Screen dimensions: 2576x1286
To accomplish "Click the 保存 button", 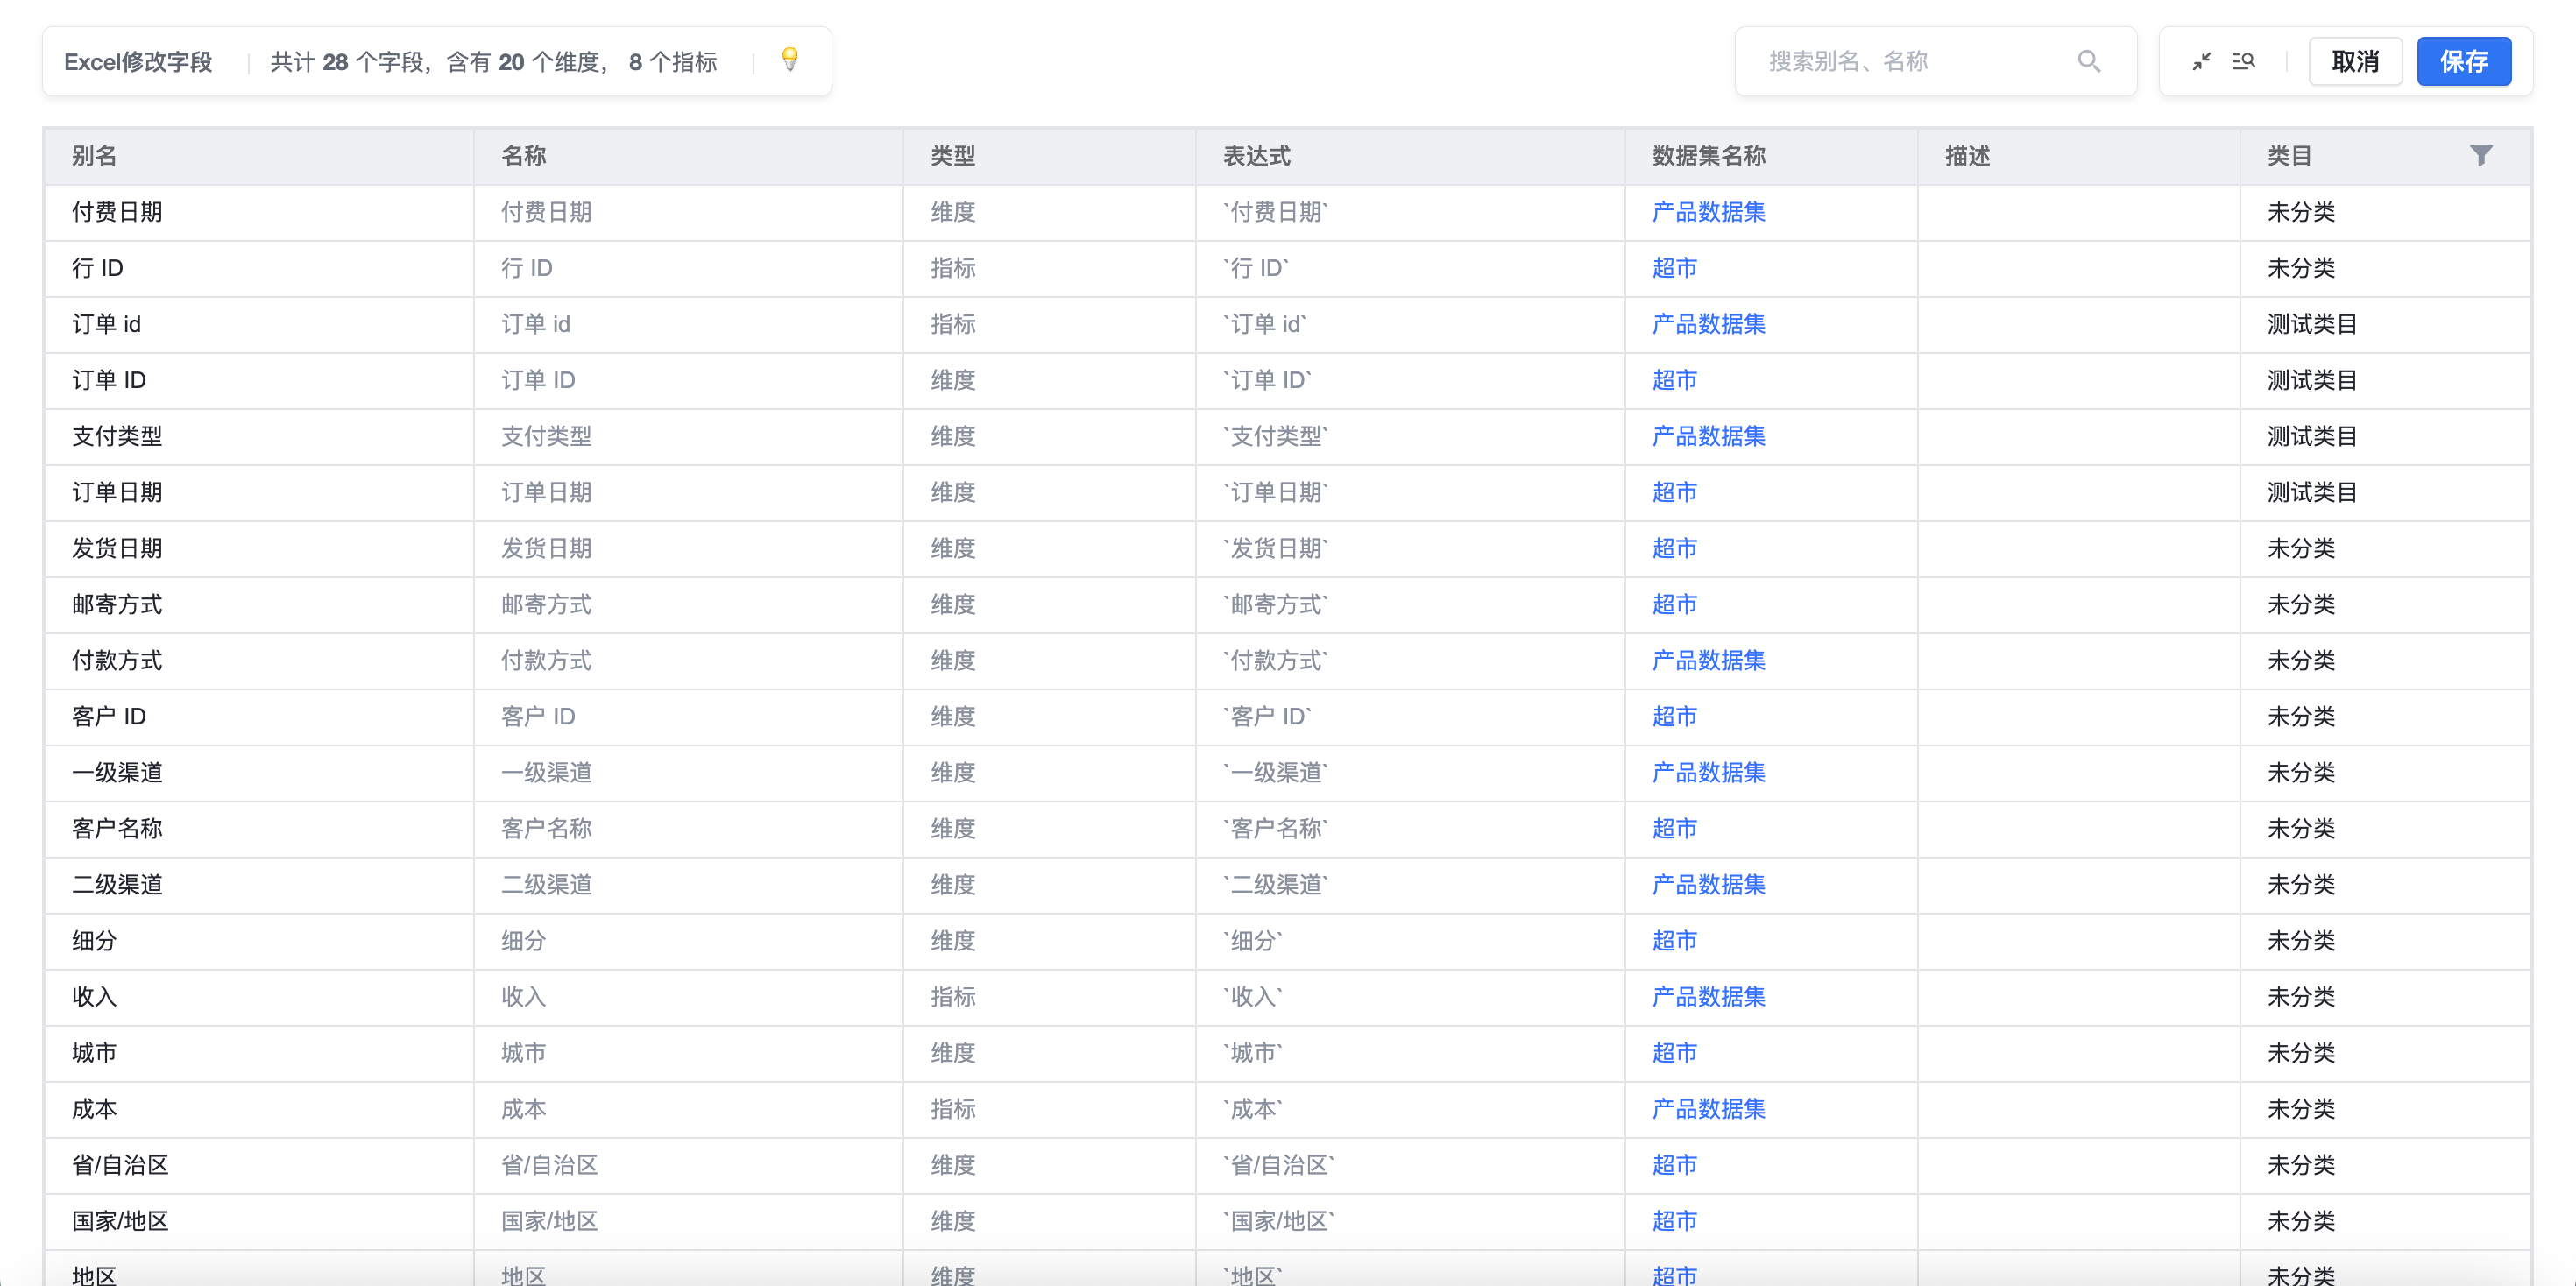I will coord(2463,61).
